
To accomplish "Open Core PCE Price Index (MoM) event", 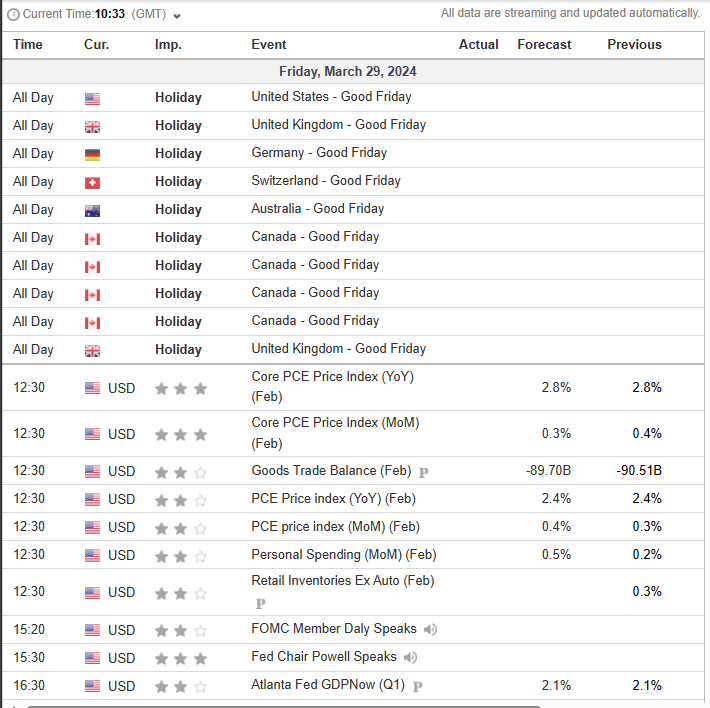I will pyautogui.click(x=334, y=423).
